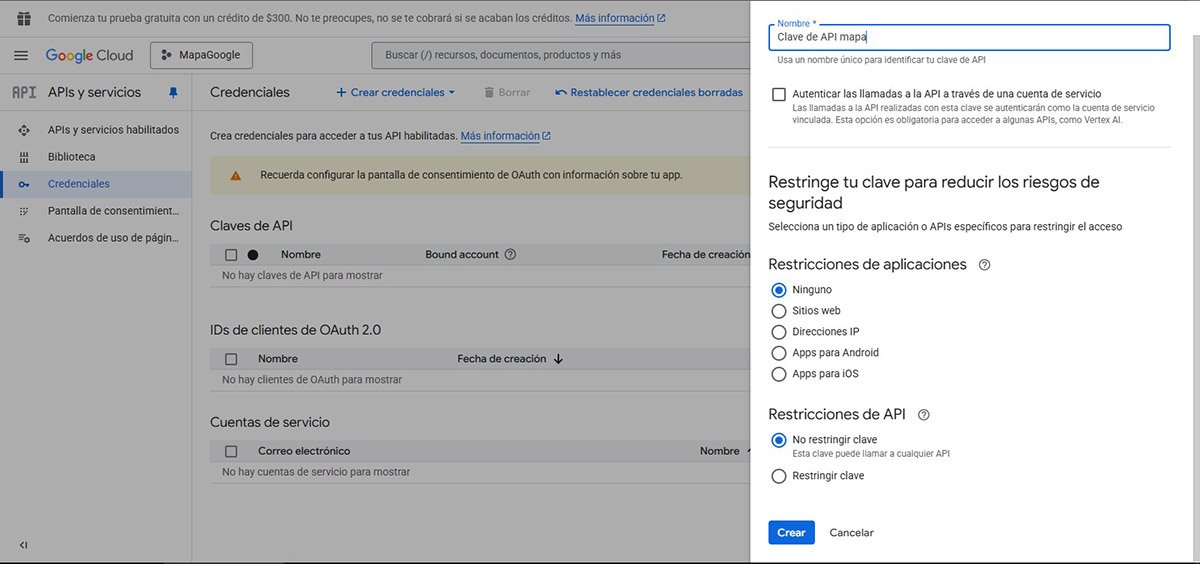Image resolution: width=1200 pixels, height=564 pixels.
Task: Open help for Restricciones de API
Action: 924,414
